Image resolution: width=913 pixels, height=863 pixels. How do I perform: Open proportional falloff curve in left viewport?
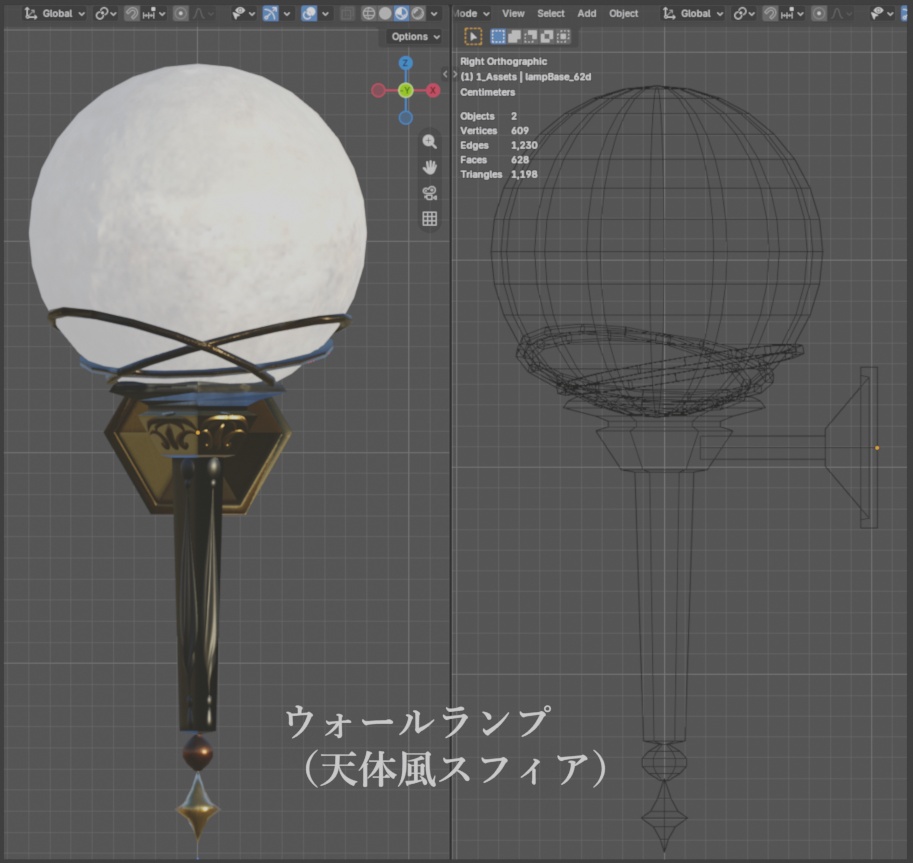coord(202,13)
